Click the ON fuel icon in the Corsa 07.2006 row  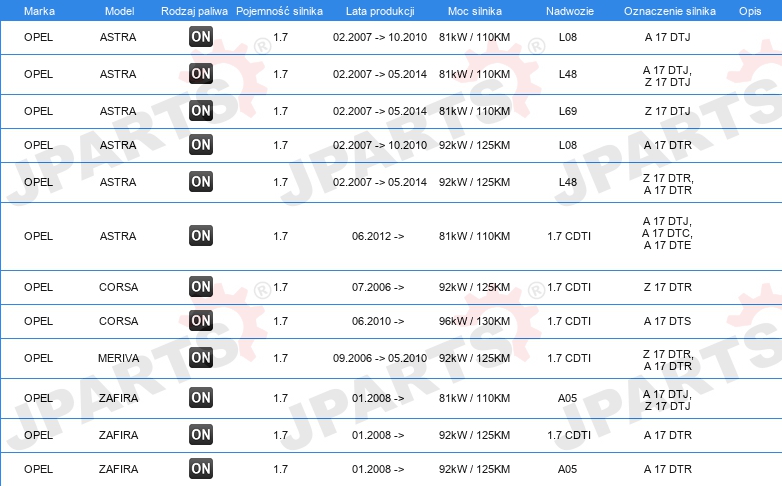201,286
